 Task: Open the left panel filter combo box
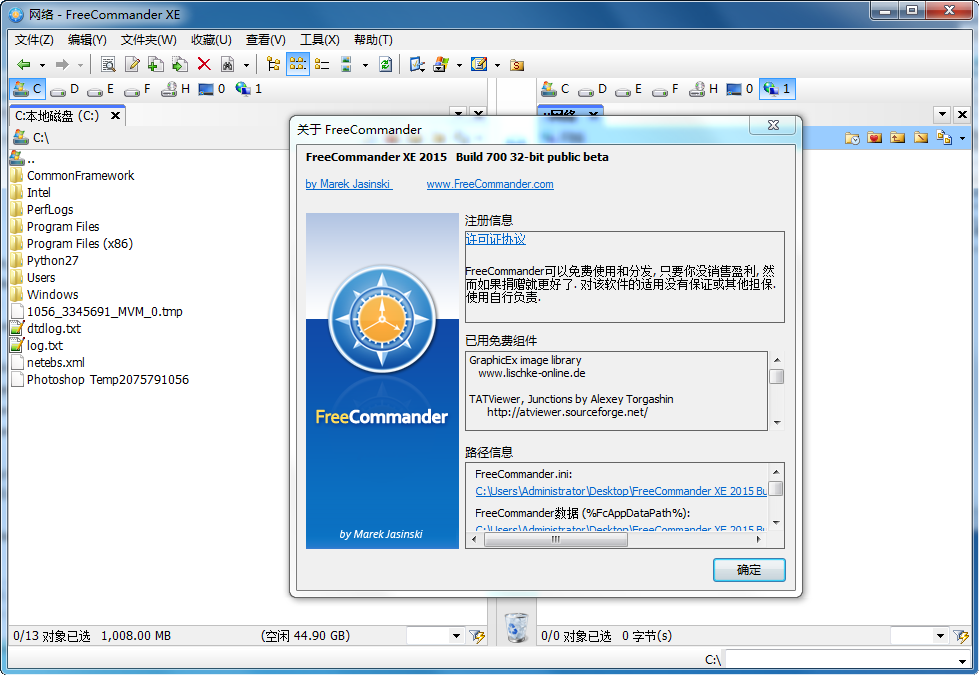435,636
